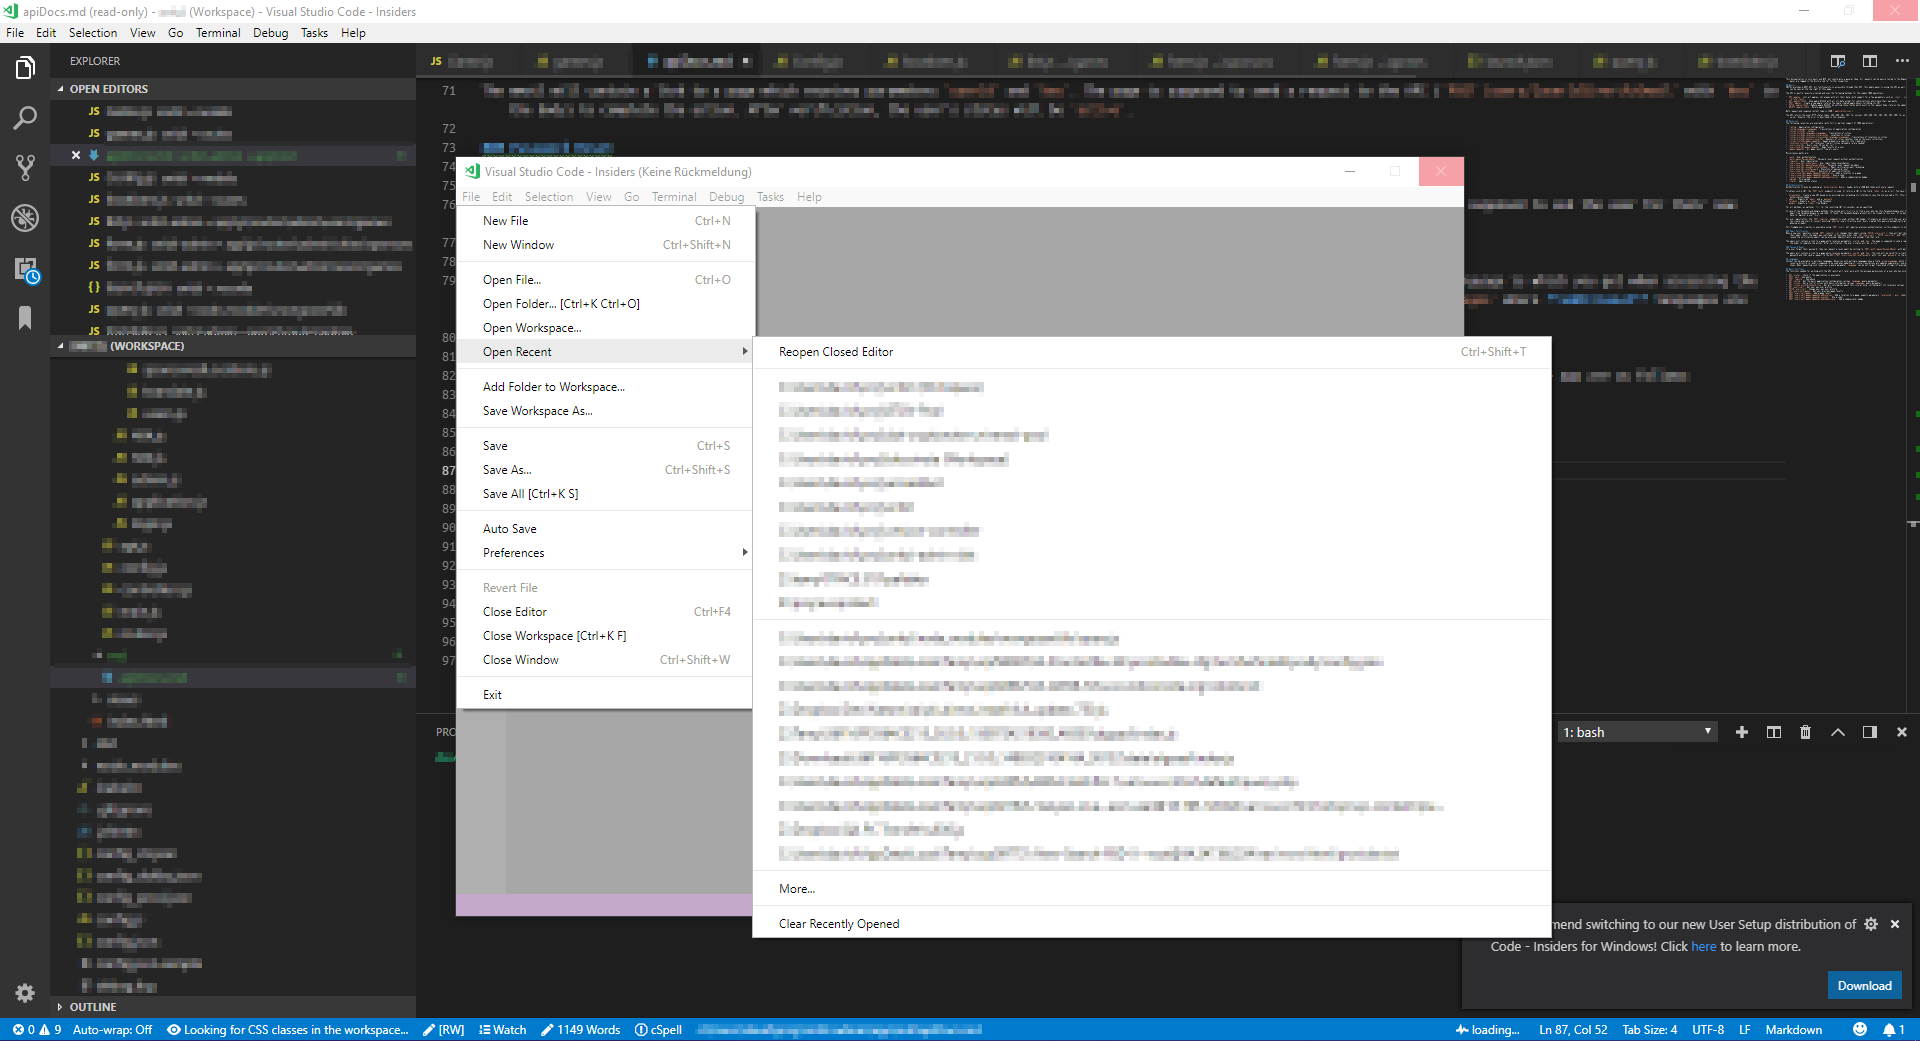
Task: Open the '1: bash' terminal dropdown
Action: coord(1638,732)
